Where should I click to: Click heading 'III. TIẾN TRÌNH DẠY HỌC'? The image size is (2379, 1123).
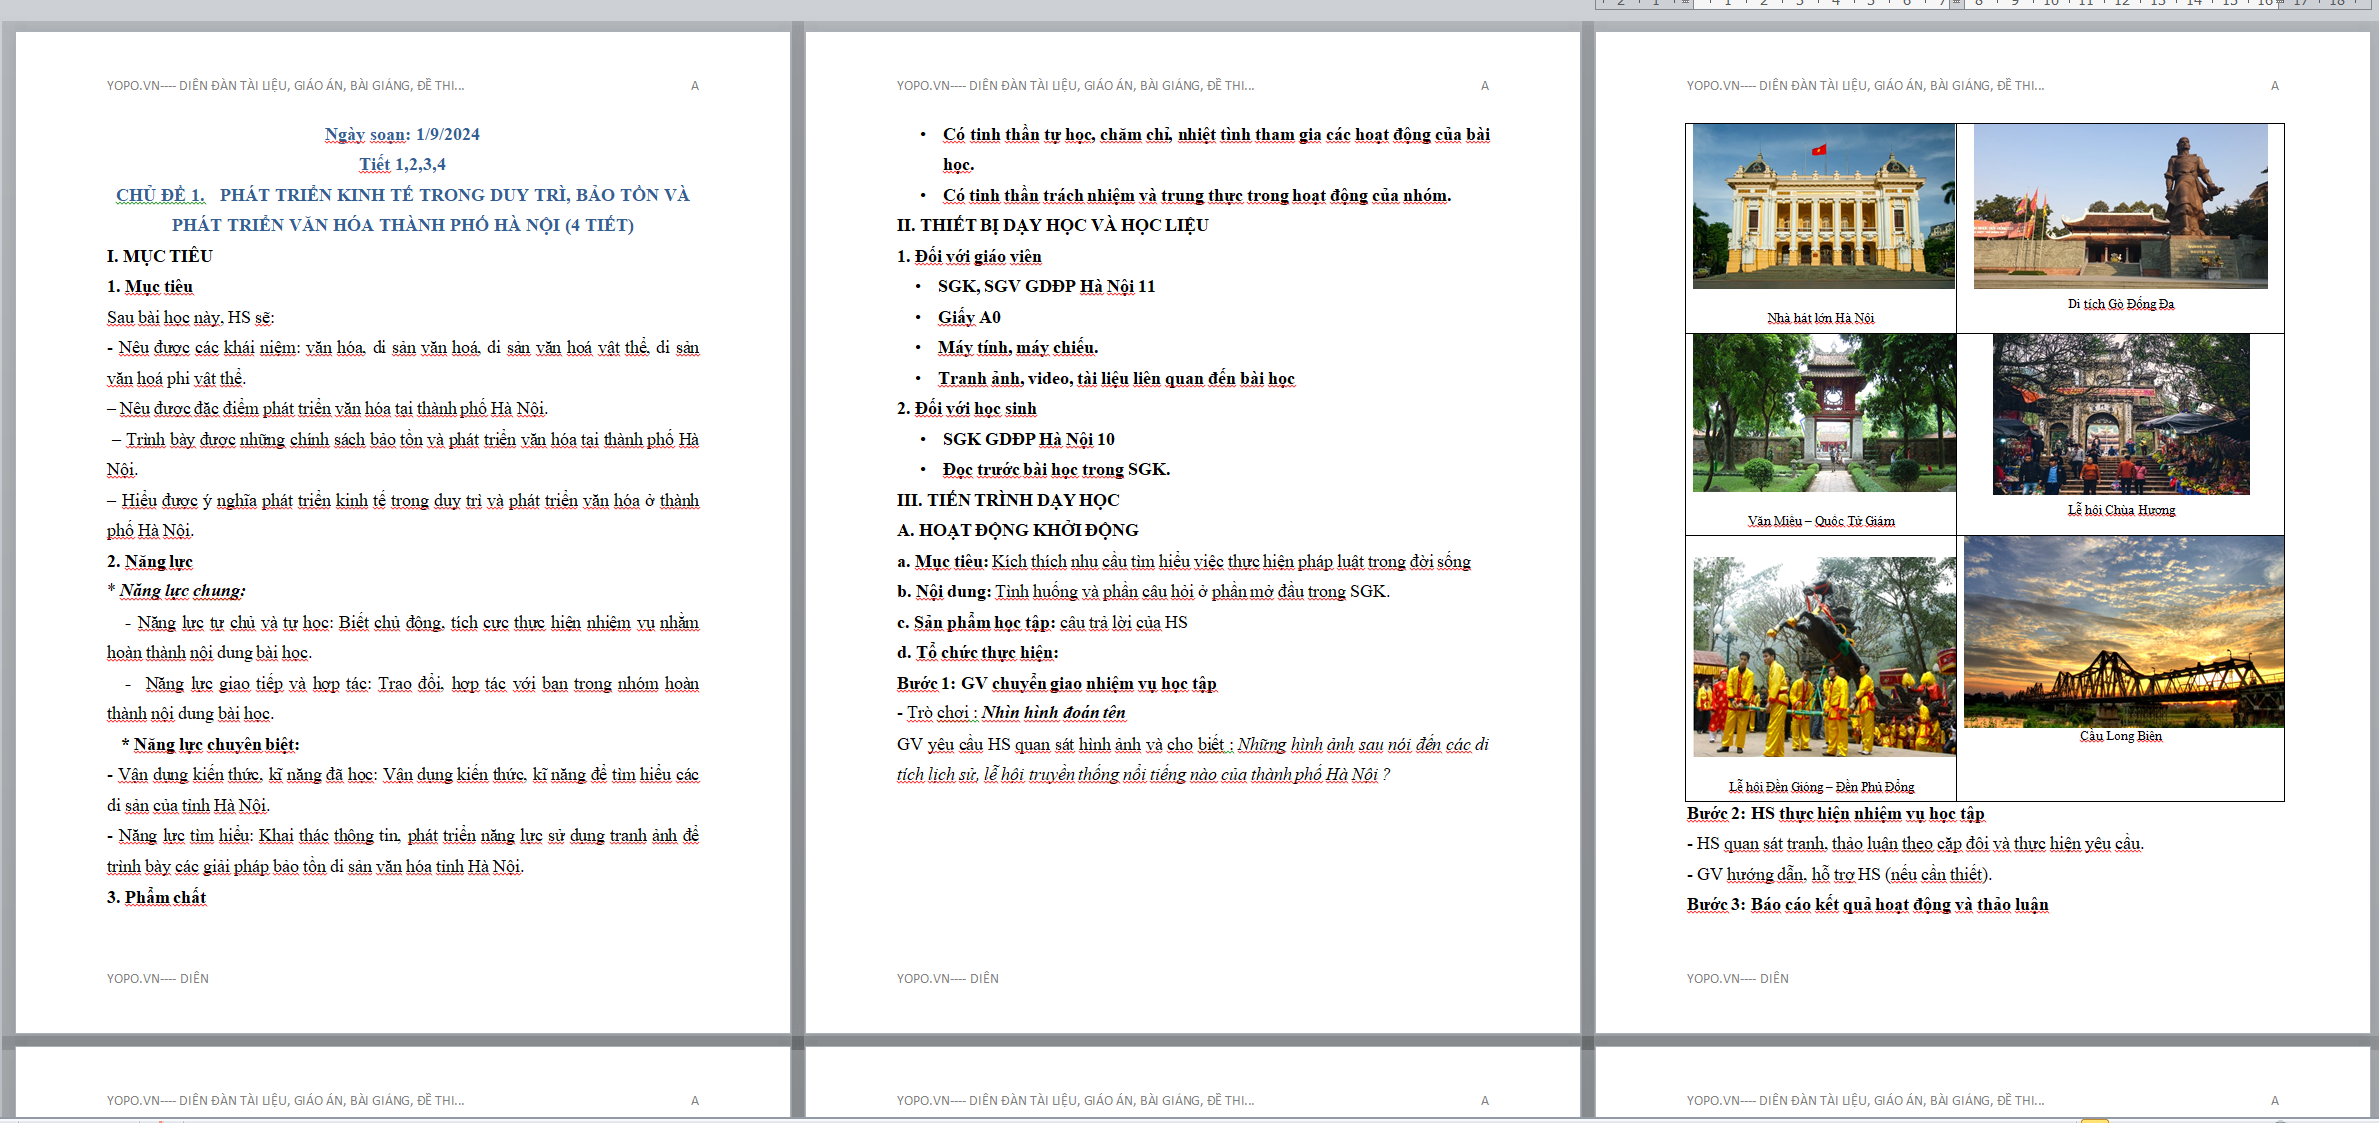(1008, 500)
